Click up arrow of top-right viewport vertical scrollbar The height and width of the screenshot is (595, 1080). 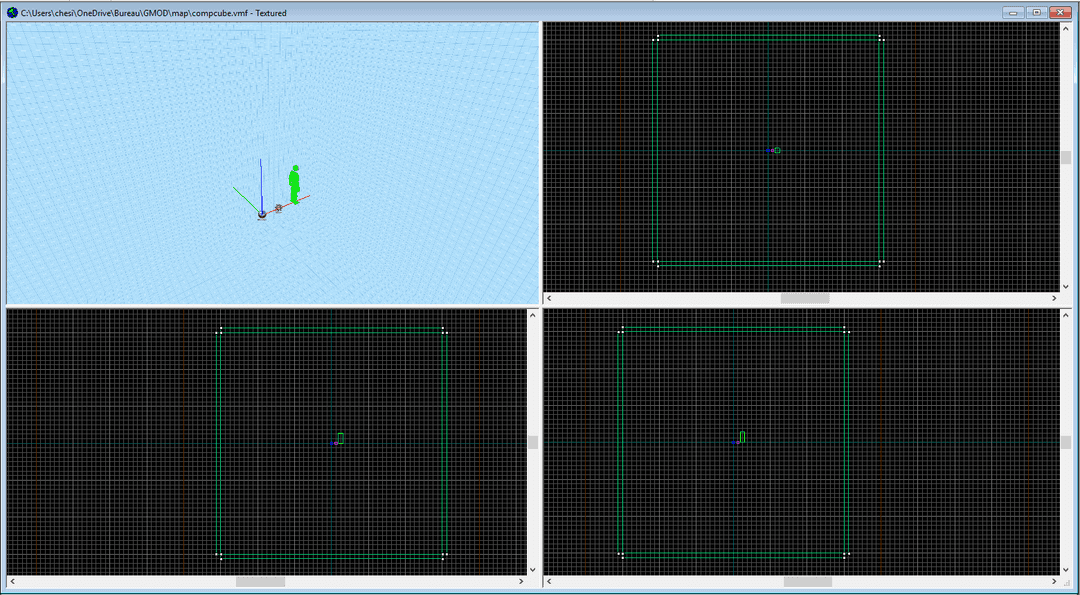[1066, 28]
